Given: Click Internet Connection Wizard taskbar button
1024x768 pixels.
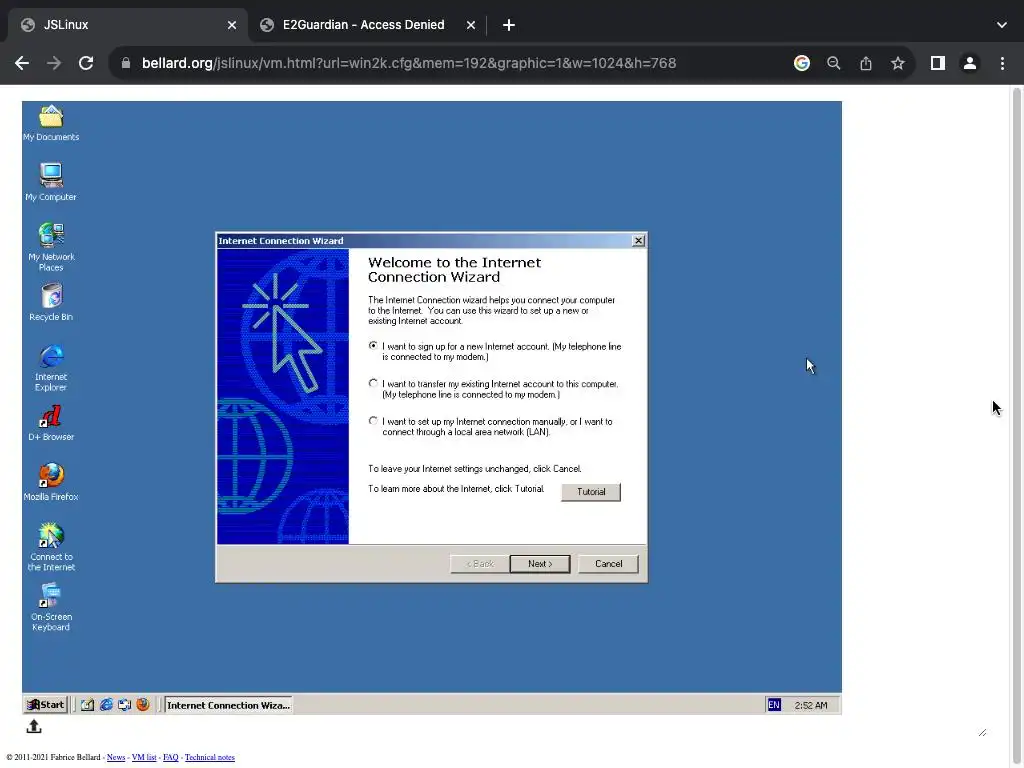Looking at the screenshot, I should pos(228,705).
